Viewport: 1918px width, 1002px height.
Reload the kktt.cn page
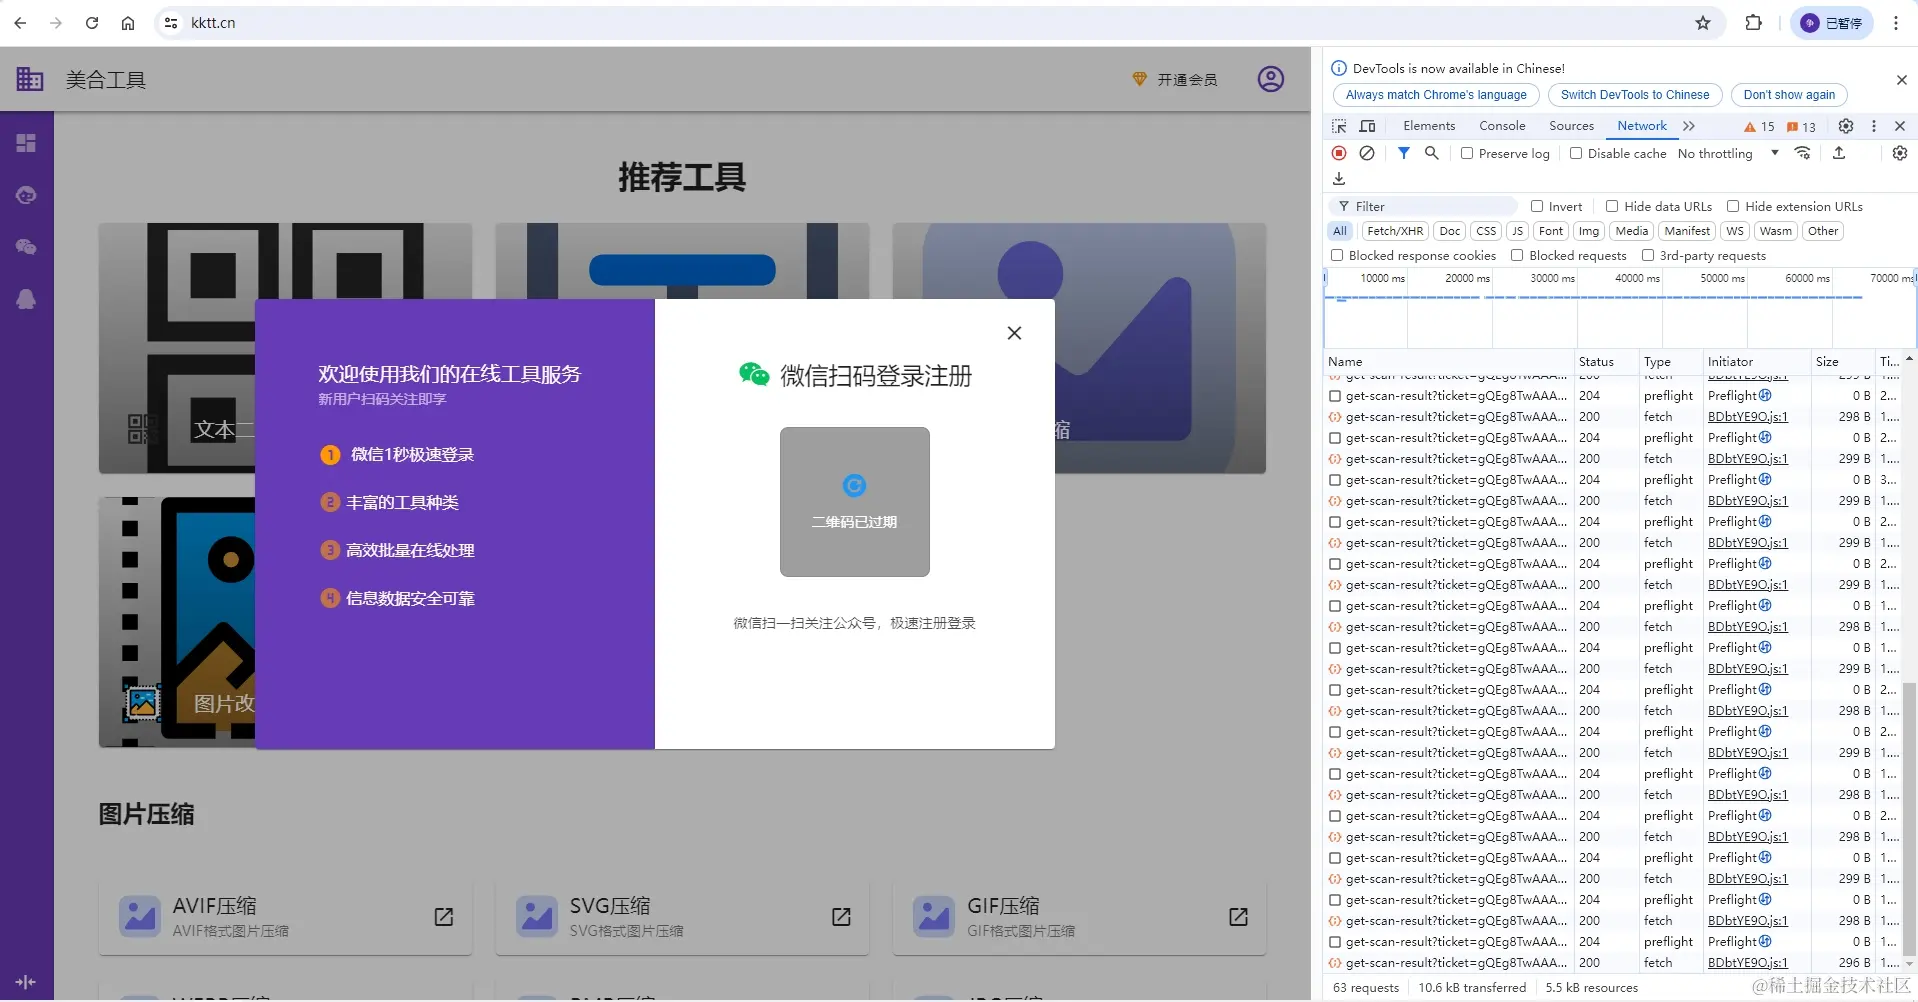click(x=92, y=23)
